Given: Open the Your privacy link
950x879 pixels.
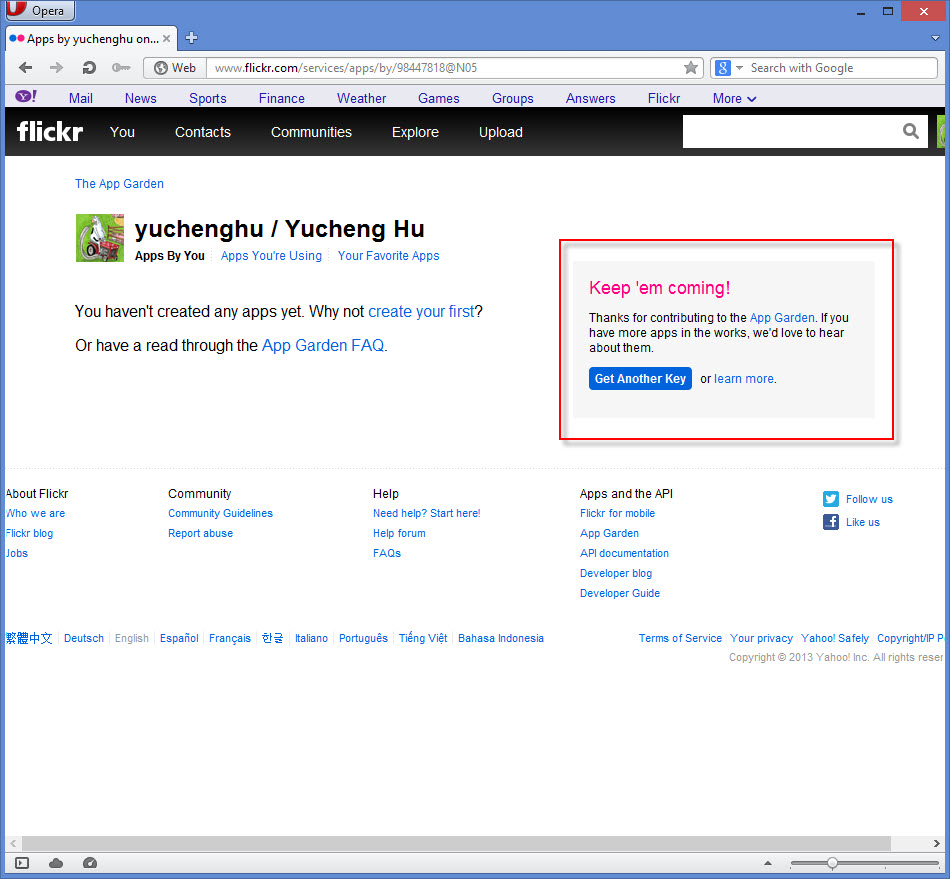Looking at the screenshot, I should pos(762,638).
